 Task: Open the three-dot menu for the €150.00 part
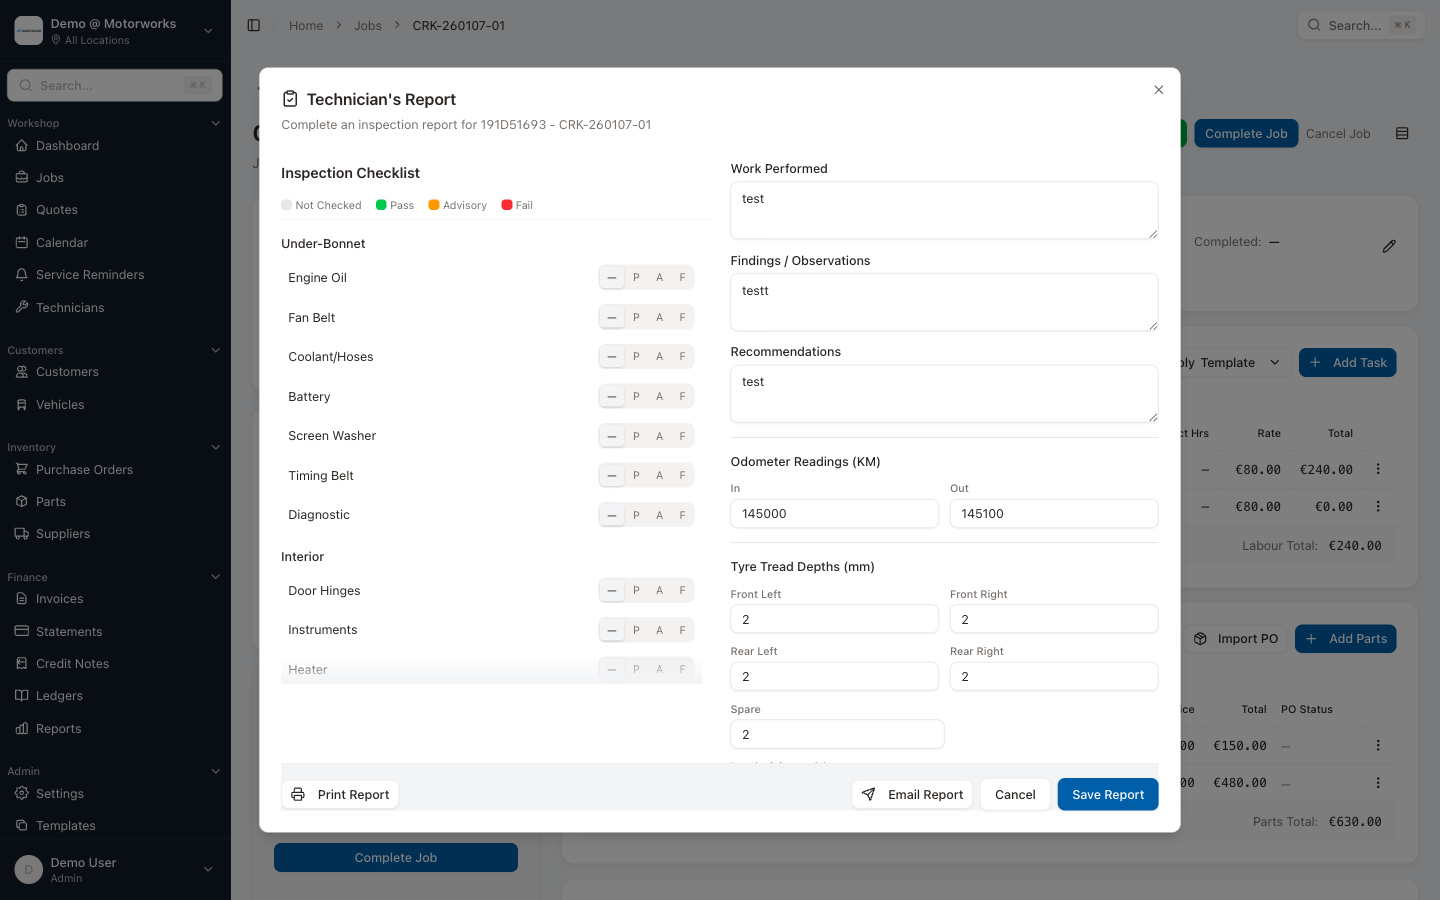1378,745
